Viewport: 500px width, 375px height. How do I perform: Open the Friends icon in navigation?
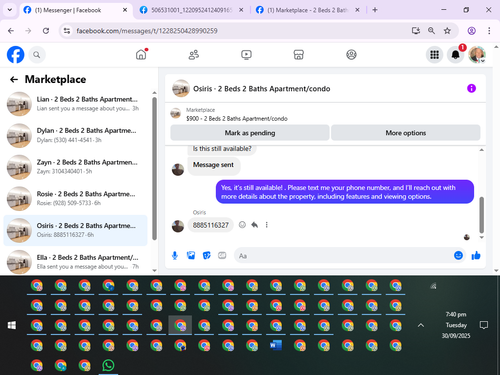pyautogui.click(x=194, y=54)
